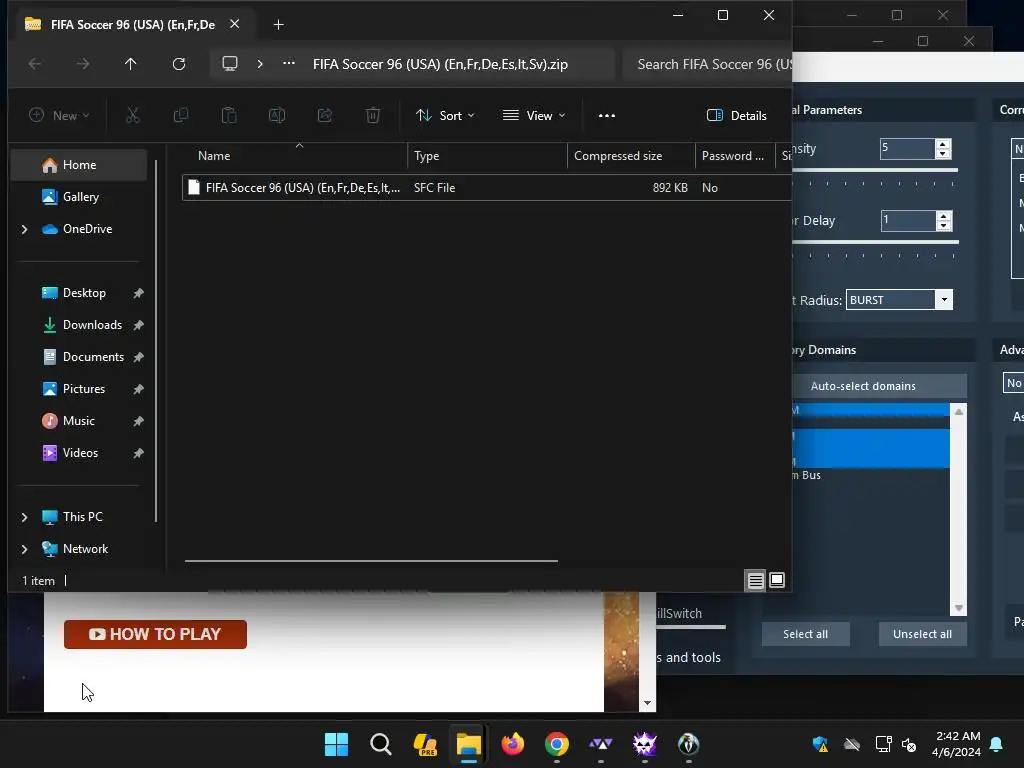
Task: Open the View dropdown menu
Action: [x=534, y=116]
